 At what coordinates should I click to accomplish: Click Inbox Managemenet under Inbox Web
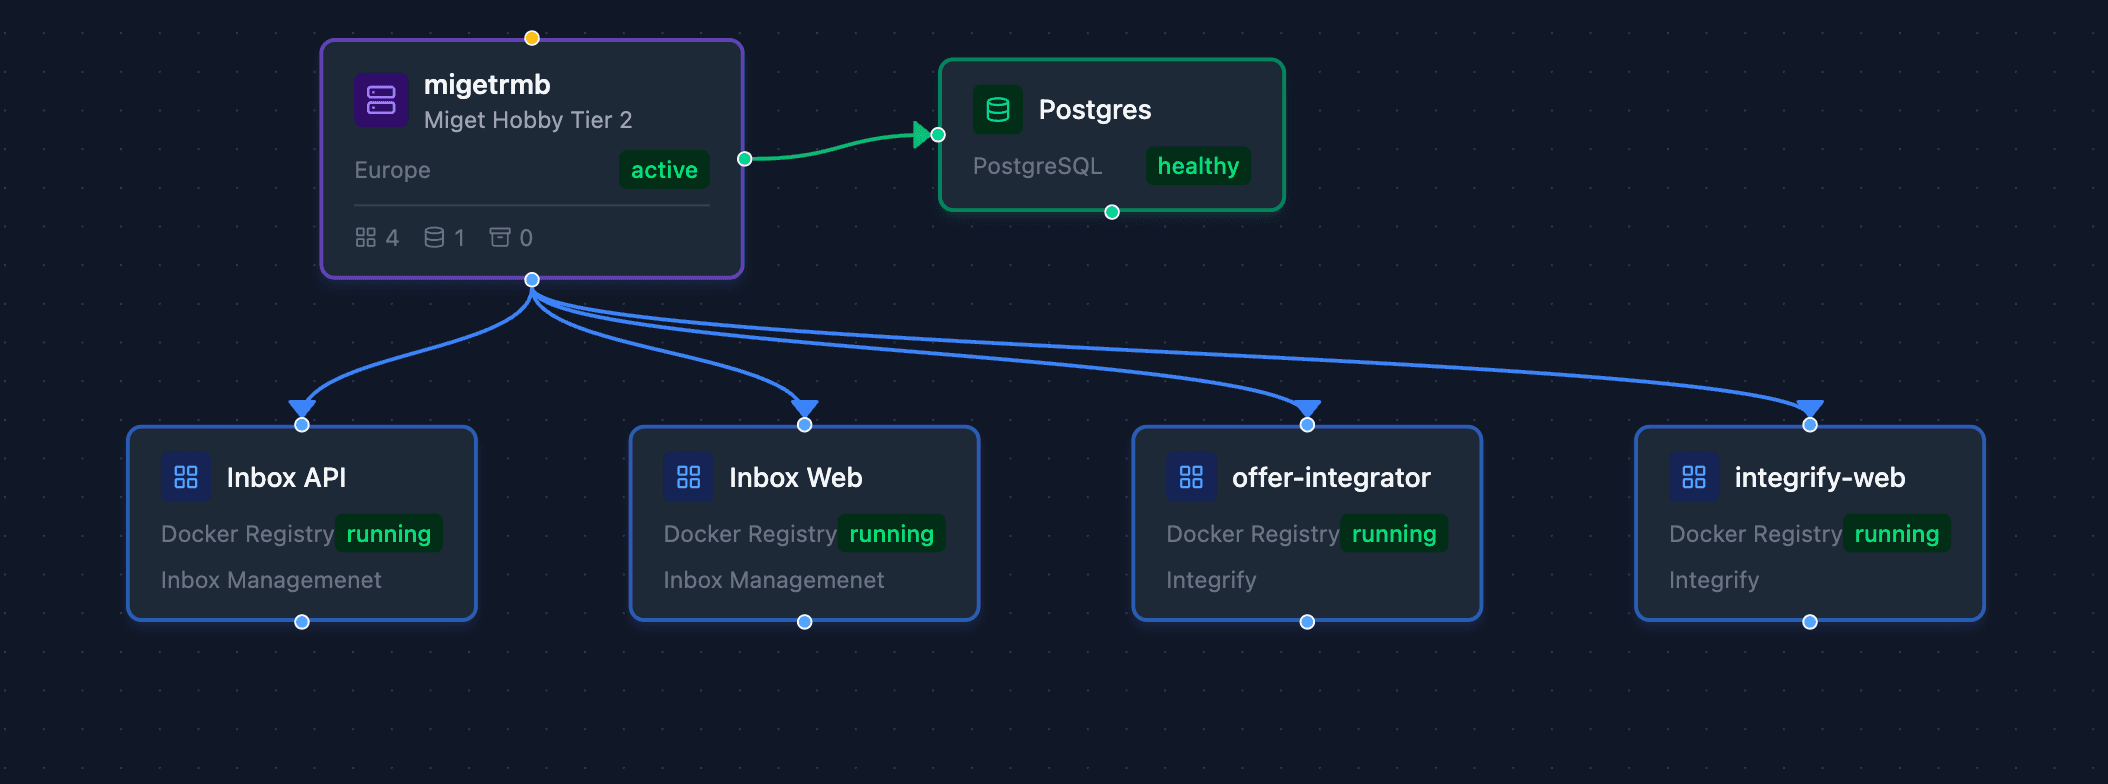774,580
